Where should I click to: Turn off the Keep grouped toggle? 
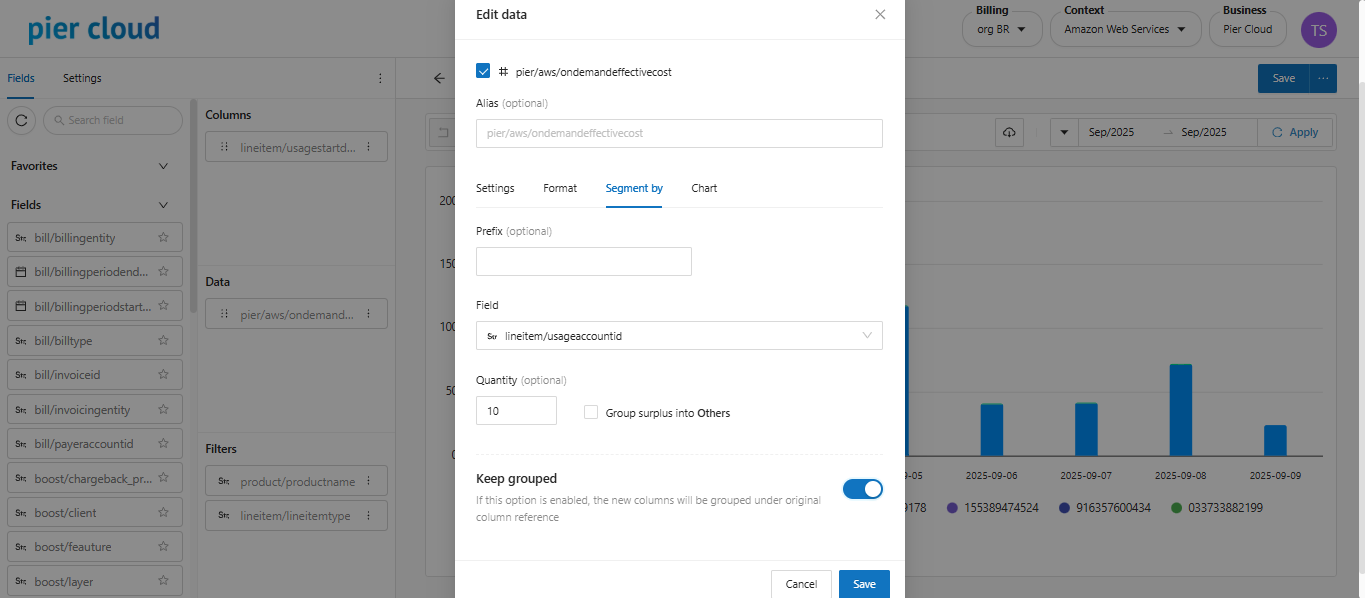click(x=862, y=488)
